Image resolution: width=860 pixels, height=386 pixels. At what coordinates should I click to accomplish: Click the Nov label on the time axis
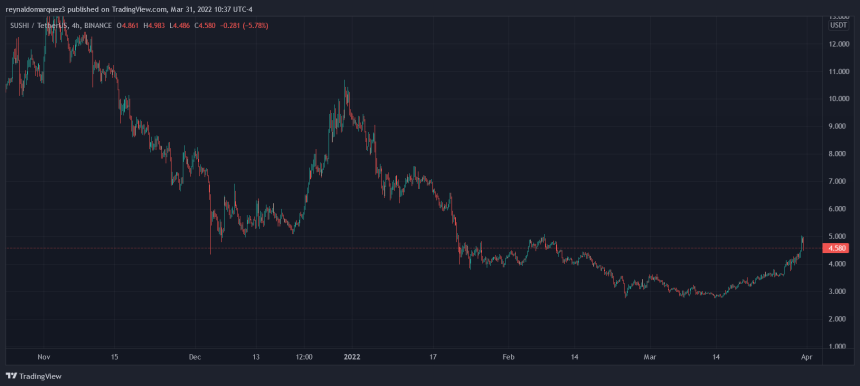click(x=44, y=357)
